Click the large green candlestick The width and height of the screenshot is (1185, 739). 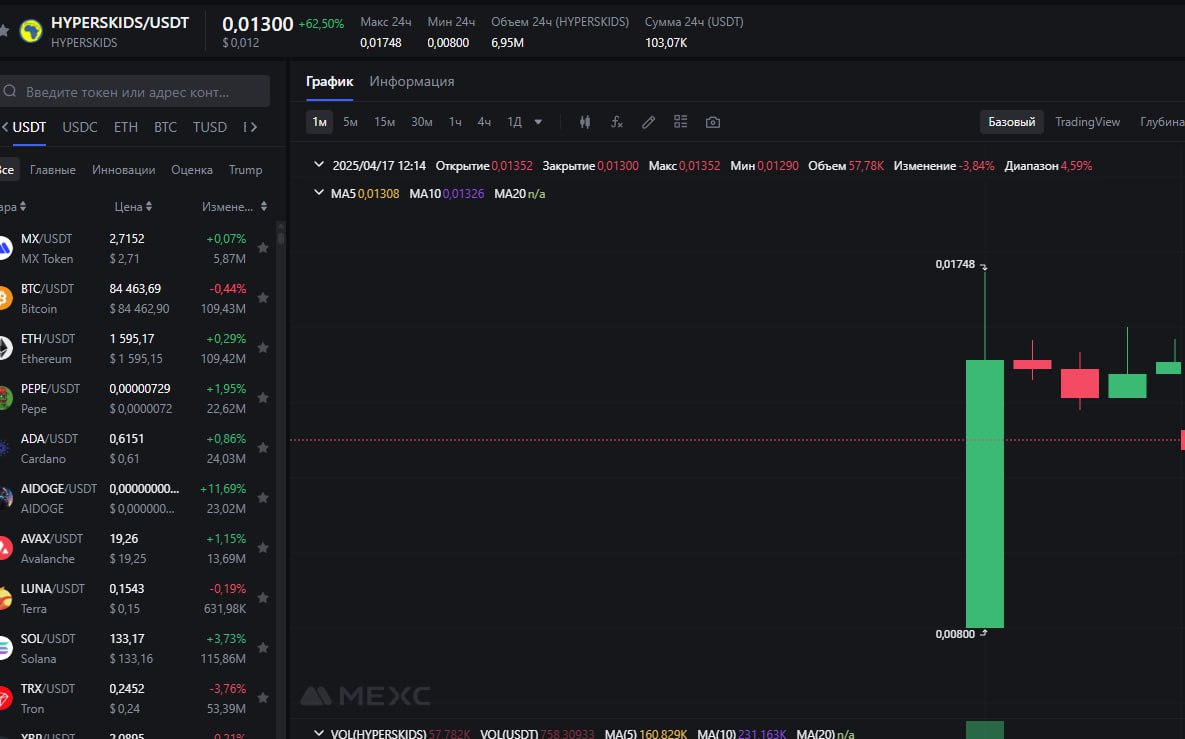tap(985, 493)
